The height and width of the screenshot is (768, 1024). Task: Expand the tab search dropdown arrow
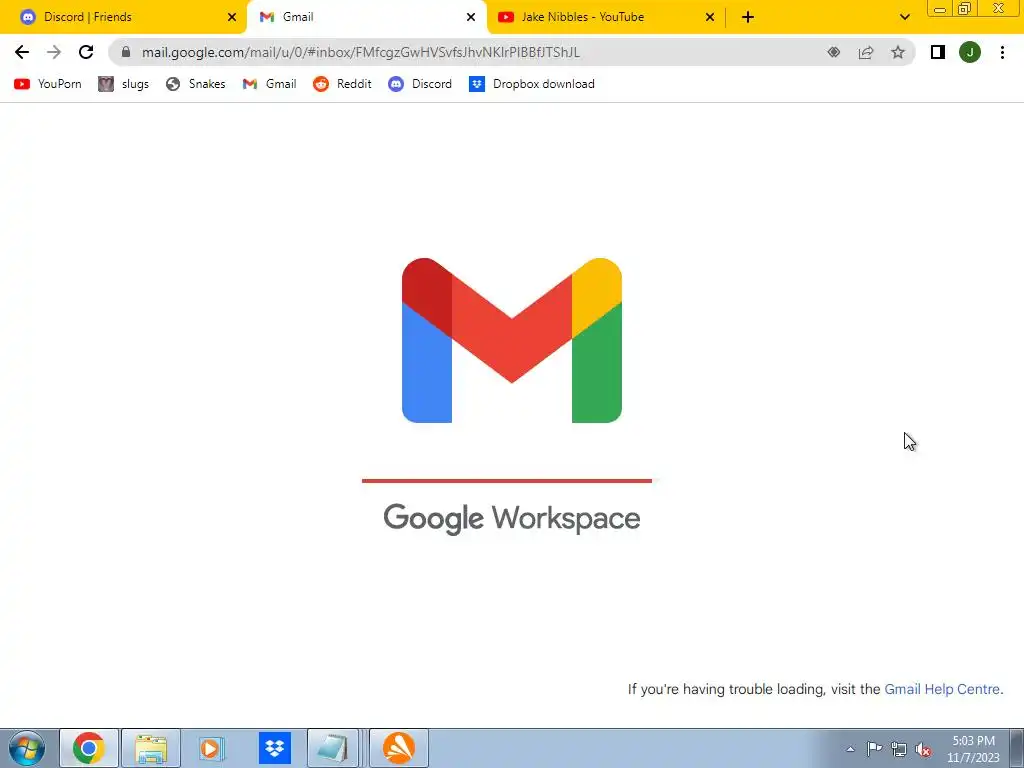[x=904, y=17]
